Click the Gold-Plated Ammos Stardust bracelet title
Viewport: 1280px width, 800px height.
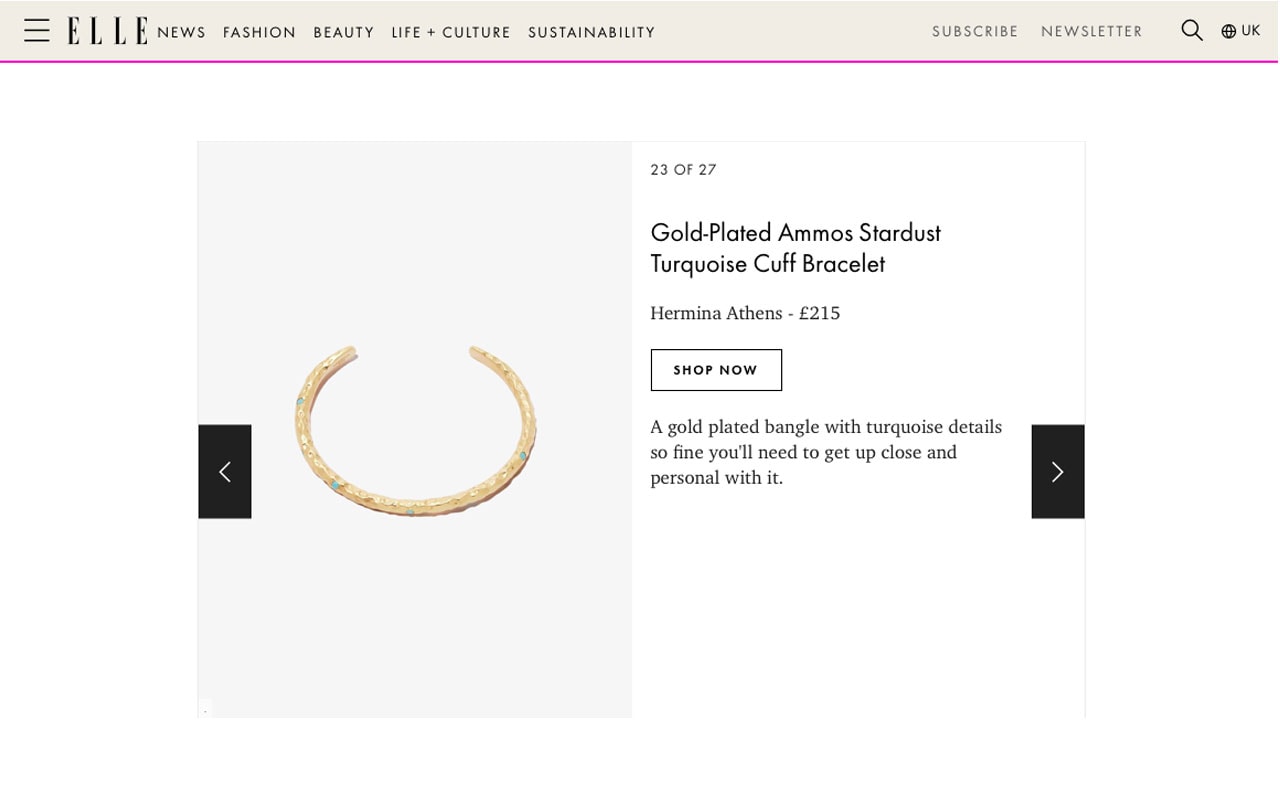point(795,248)
